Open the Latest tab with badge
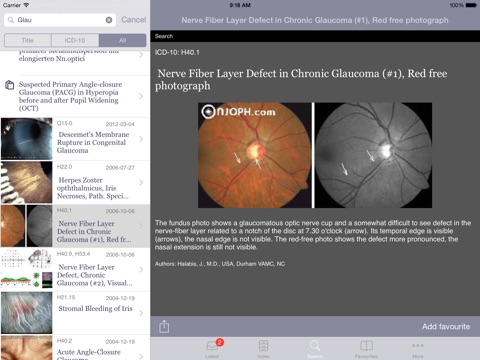 pyautogui.click(x=212, y=348)
